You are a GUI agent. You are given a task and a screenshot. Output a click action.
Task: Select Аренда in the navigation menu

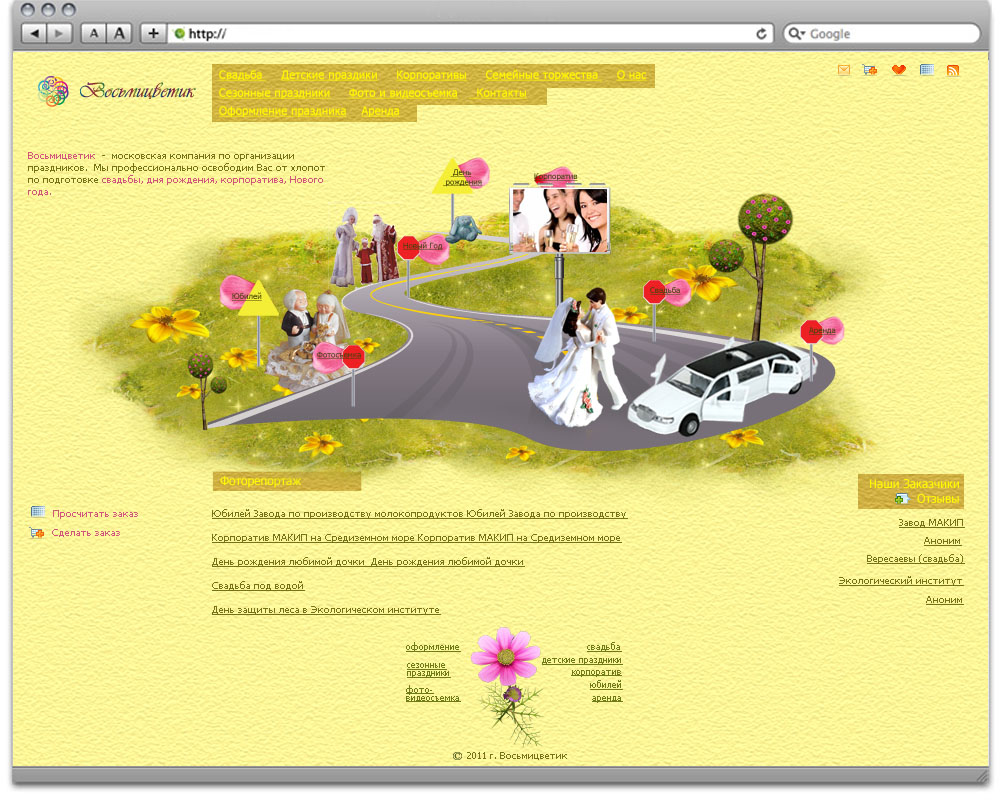pyautogui.click(x=380, y=111)
